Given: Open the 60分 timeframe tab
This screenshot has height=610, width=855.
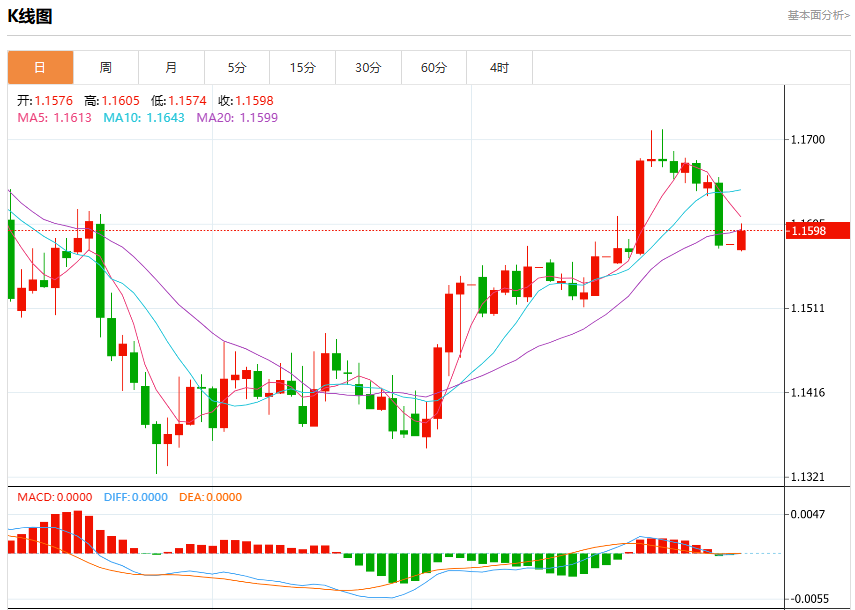Looking at the screenshot, I should pyautogui.click(x=433, y=68).
